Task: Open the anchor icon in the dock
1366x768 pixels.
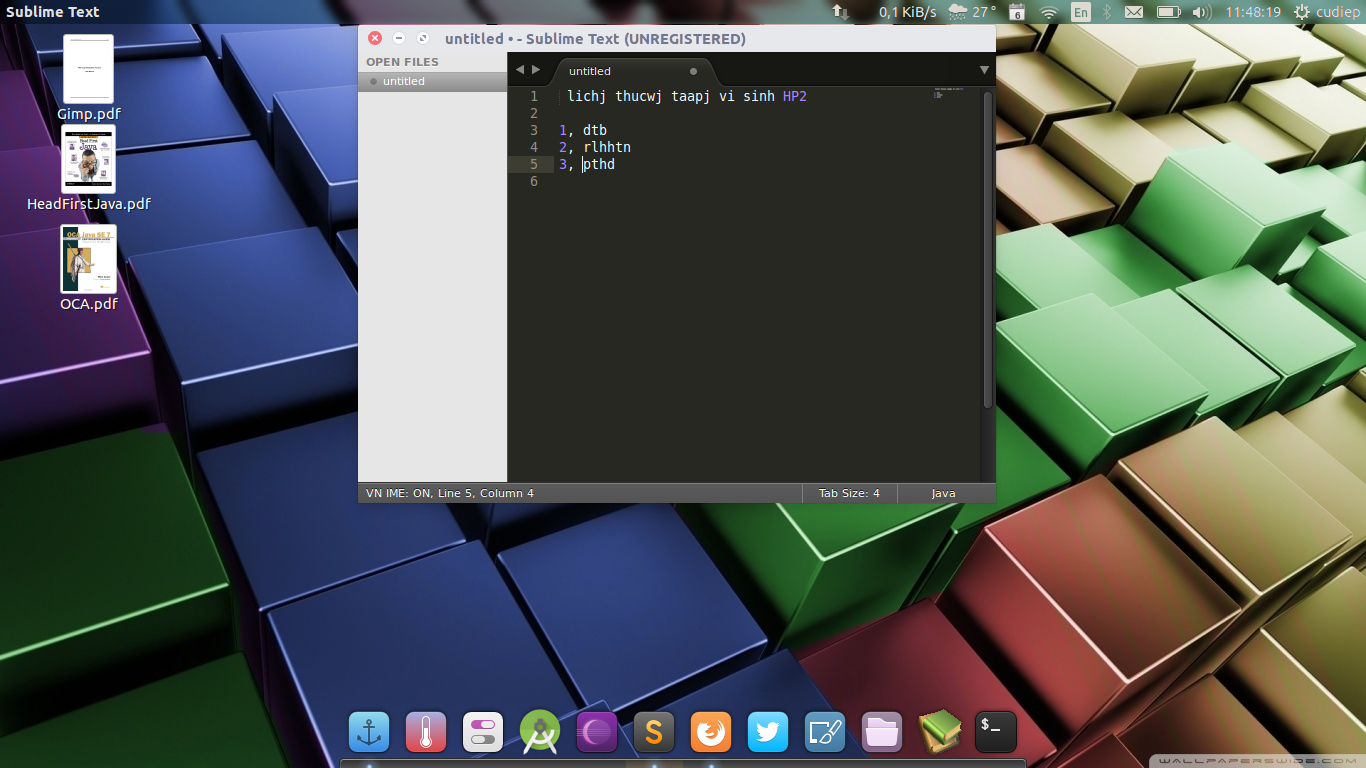Action: click(x=369, y=733)
